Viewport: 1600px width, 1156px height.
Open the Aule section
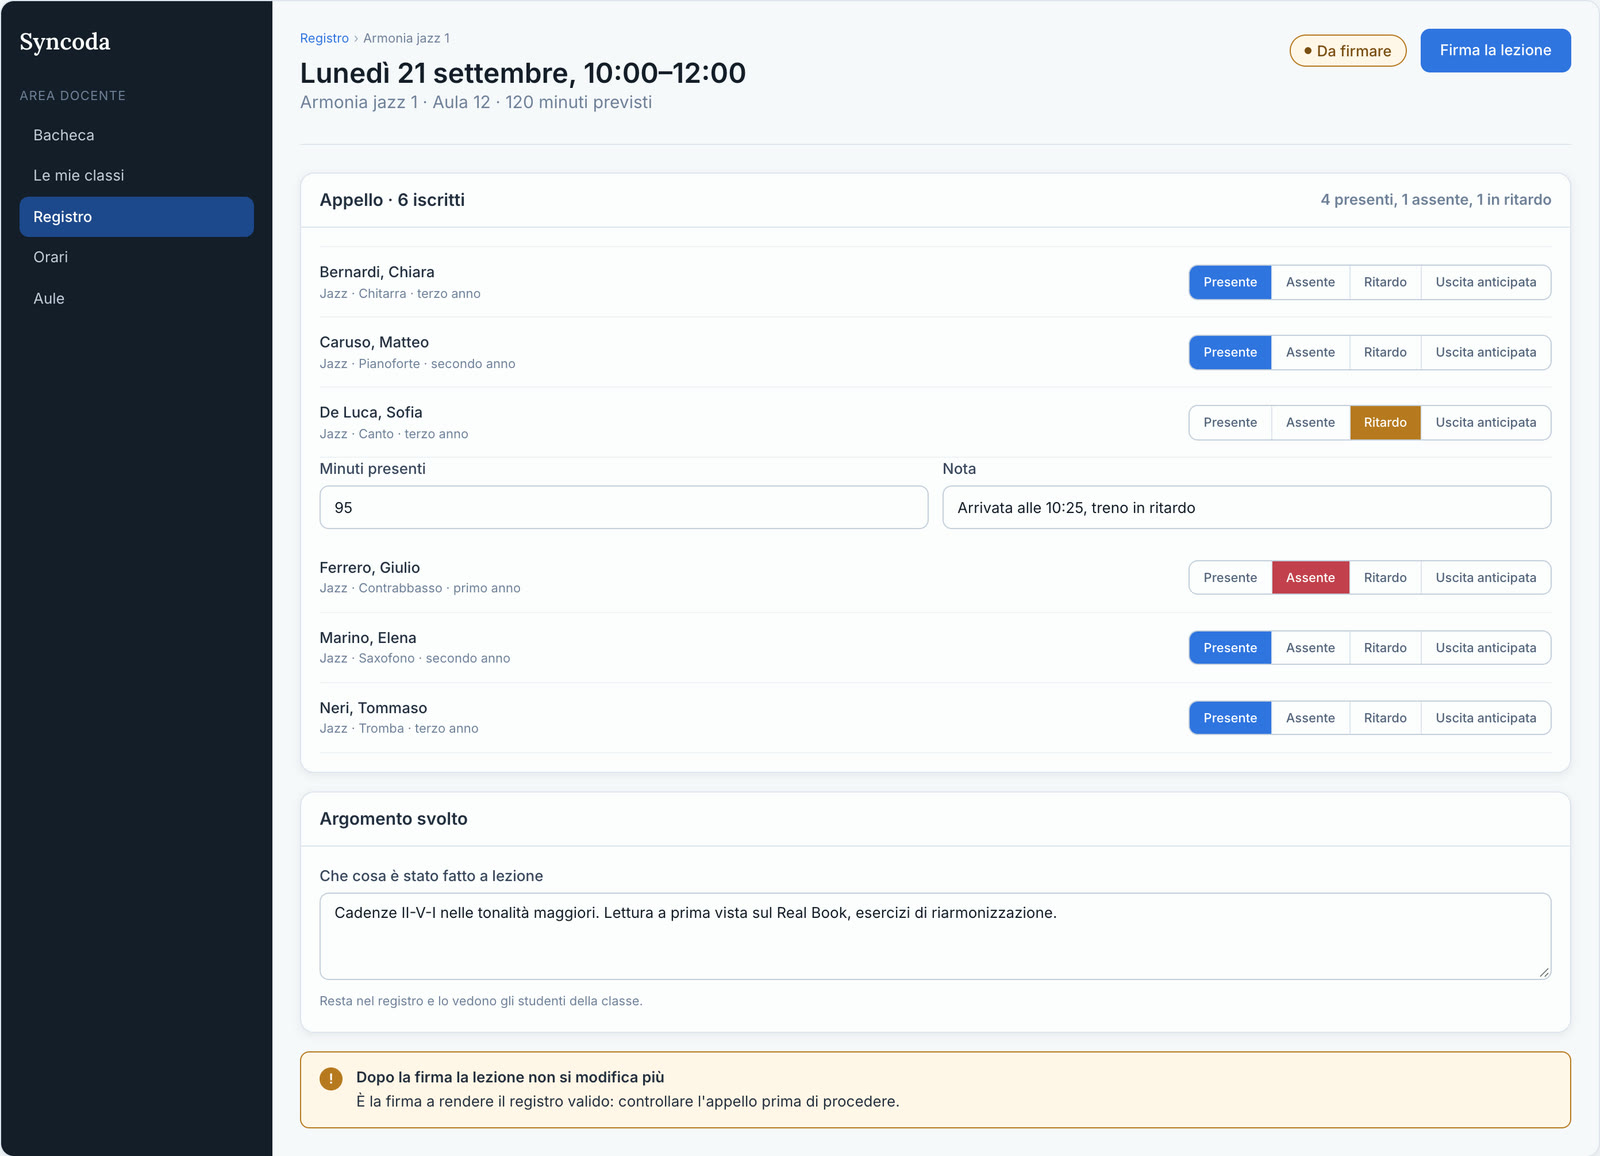[x=136, y=298]
